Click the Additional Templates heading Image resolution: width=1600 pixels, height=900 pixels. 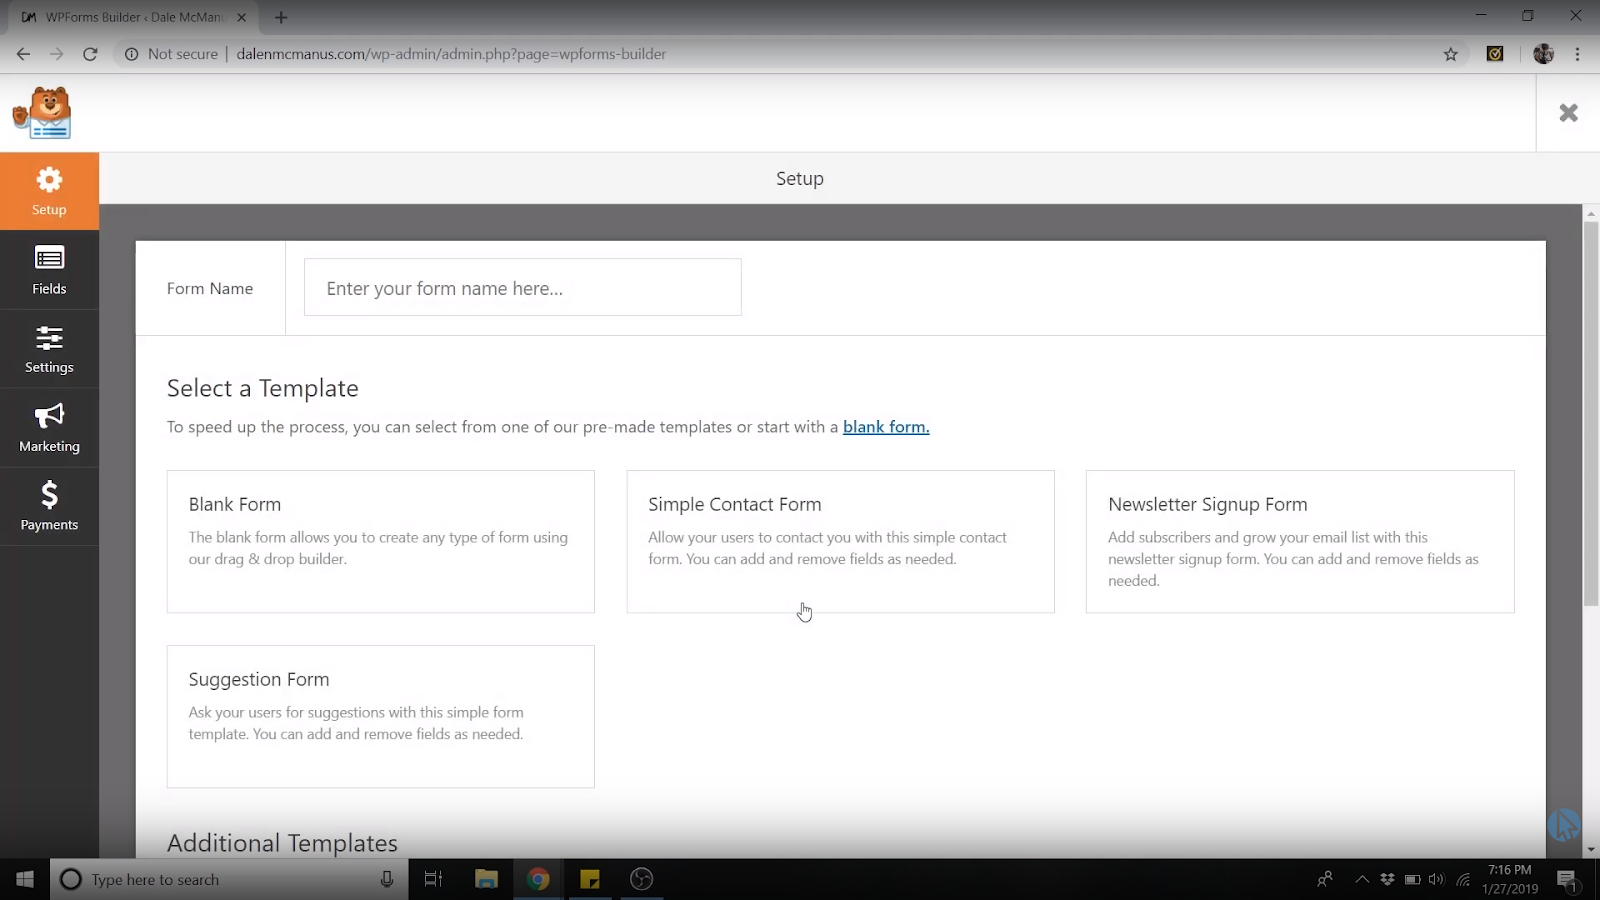tap(282, 843)
